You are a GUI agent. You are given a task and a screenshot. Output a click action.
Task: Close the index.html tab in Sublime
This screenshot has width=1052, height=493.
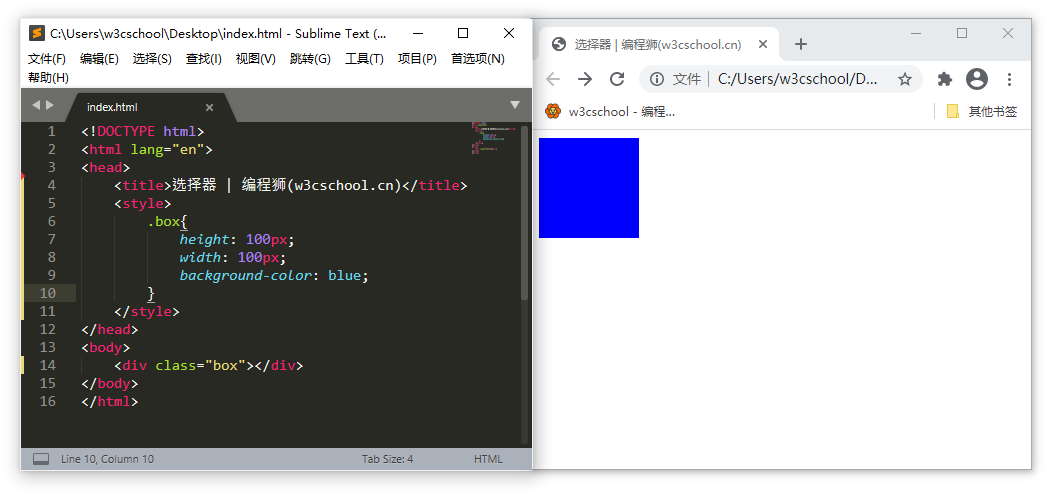tap(209, 107)
